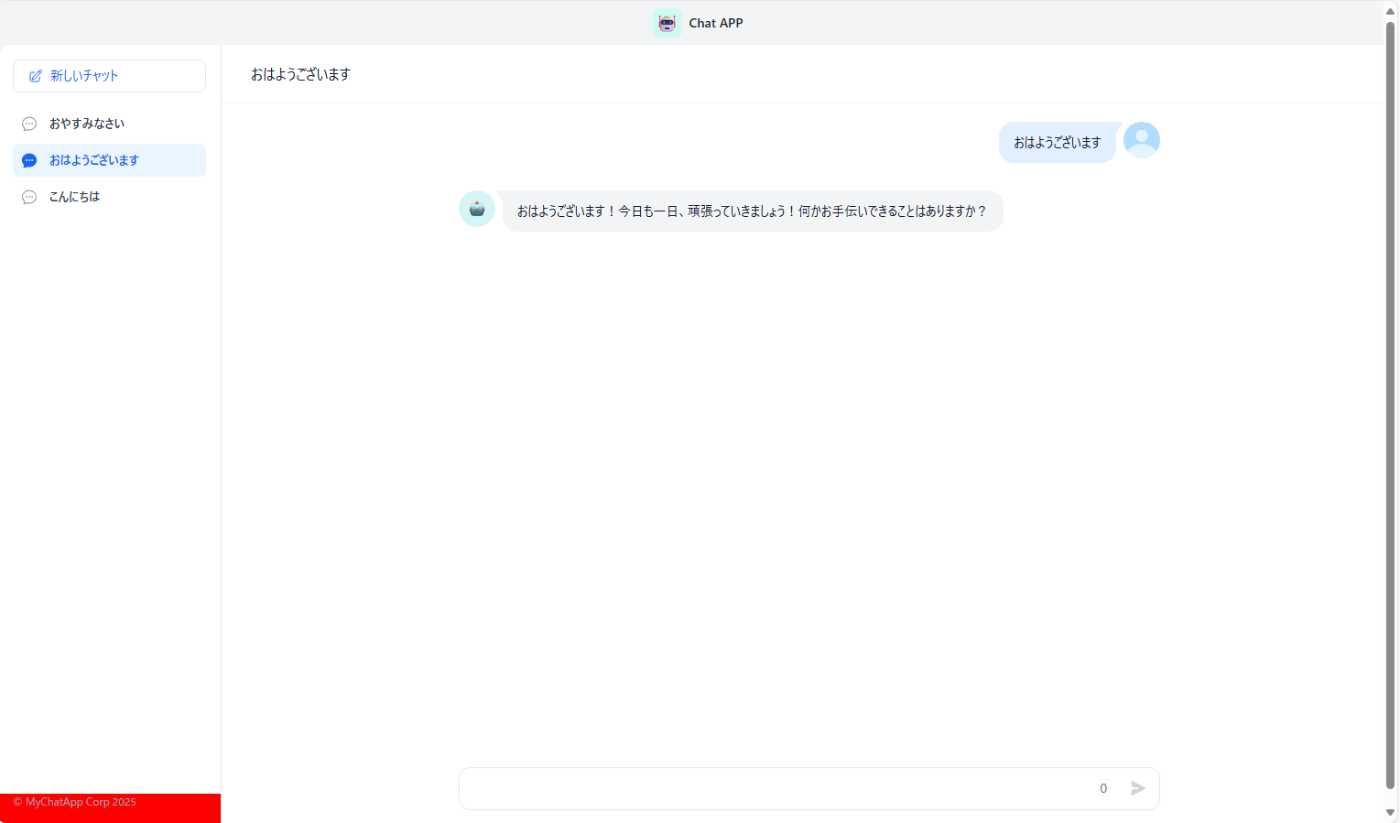Select the active おはようございます chat in the sidebar
Screen dimensions: 1400x823
(x=109, y=160)
